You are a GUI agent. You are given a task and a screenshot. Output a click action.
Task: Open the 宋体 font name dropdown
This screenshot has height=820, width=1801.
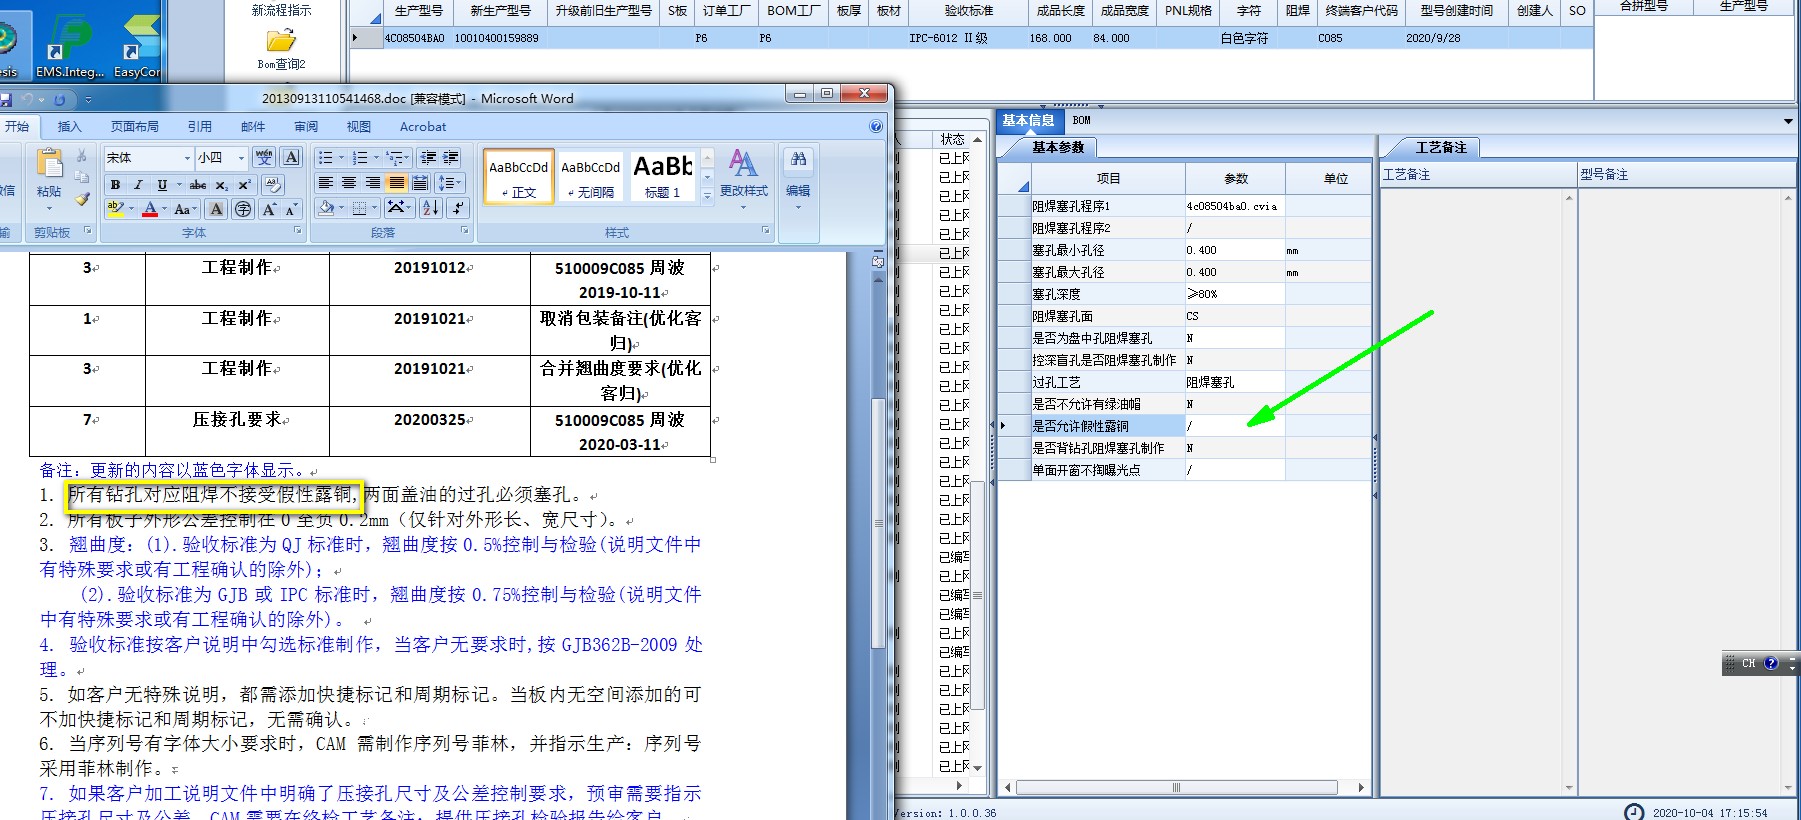(x=187, y=158)
